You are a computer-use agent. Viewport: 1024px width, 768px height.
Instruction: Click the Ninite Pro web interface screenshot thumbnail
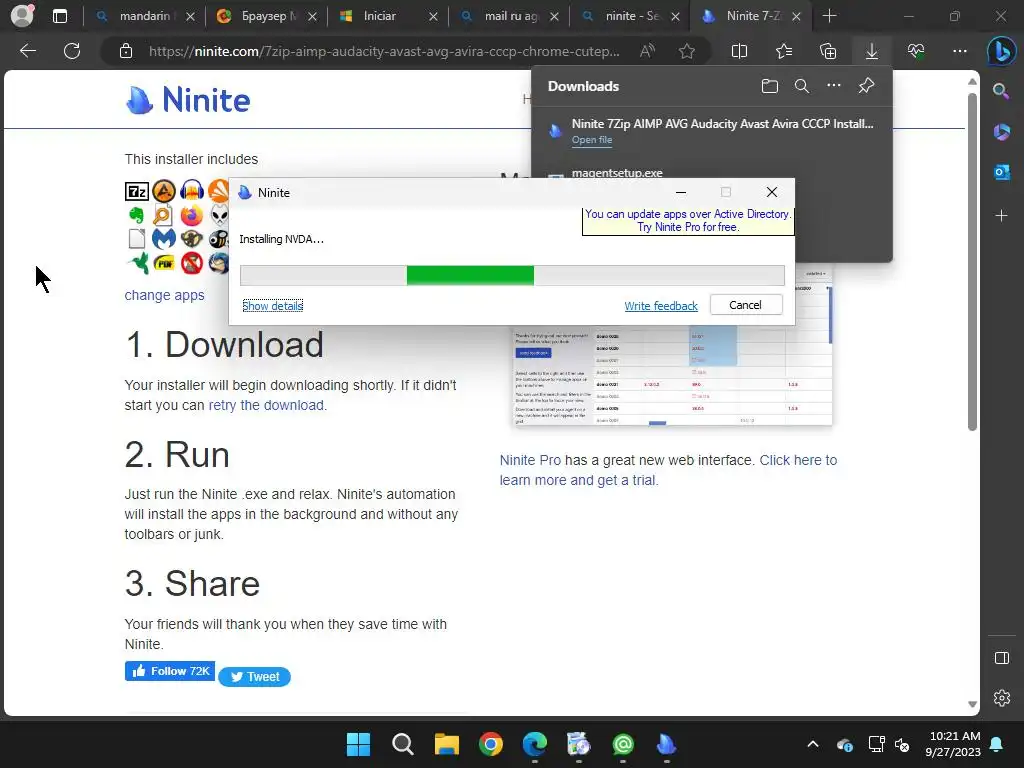(673, 376)
